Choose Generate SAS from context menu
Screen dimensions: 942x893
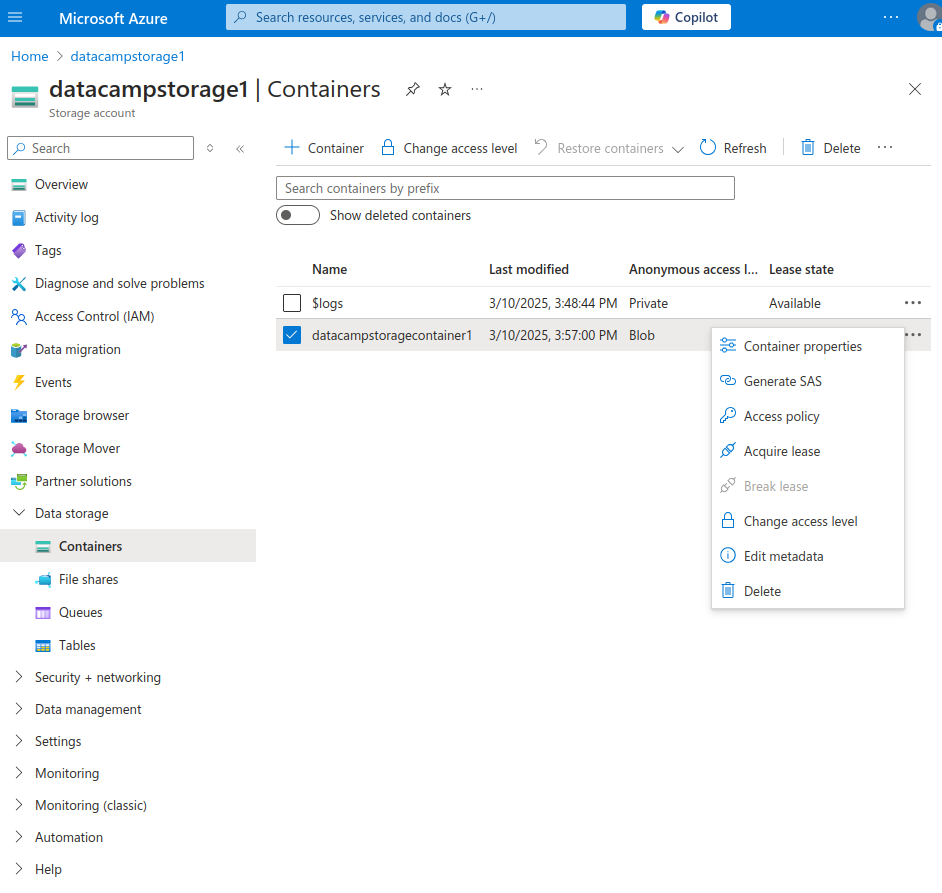(807, 381)
